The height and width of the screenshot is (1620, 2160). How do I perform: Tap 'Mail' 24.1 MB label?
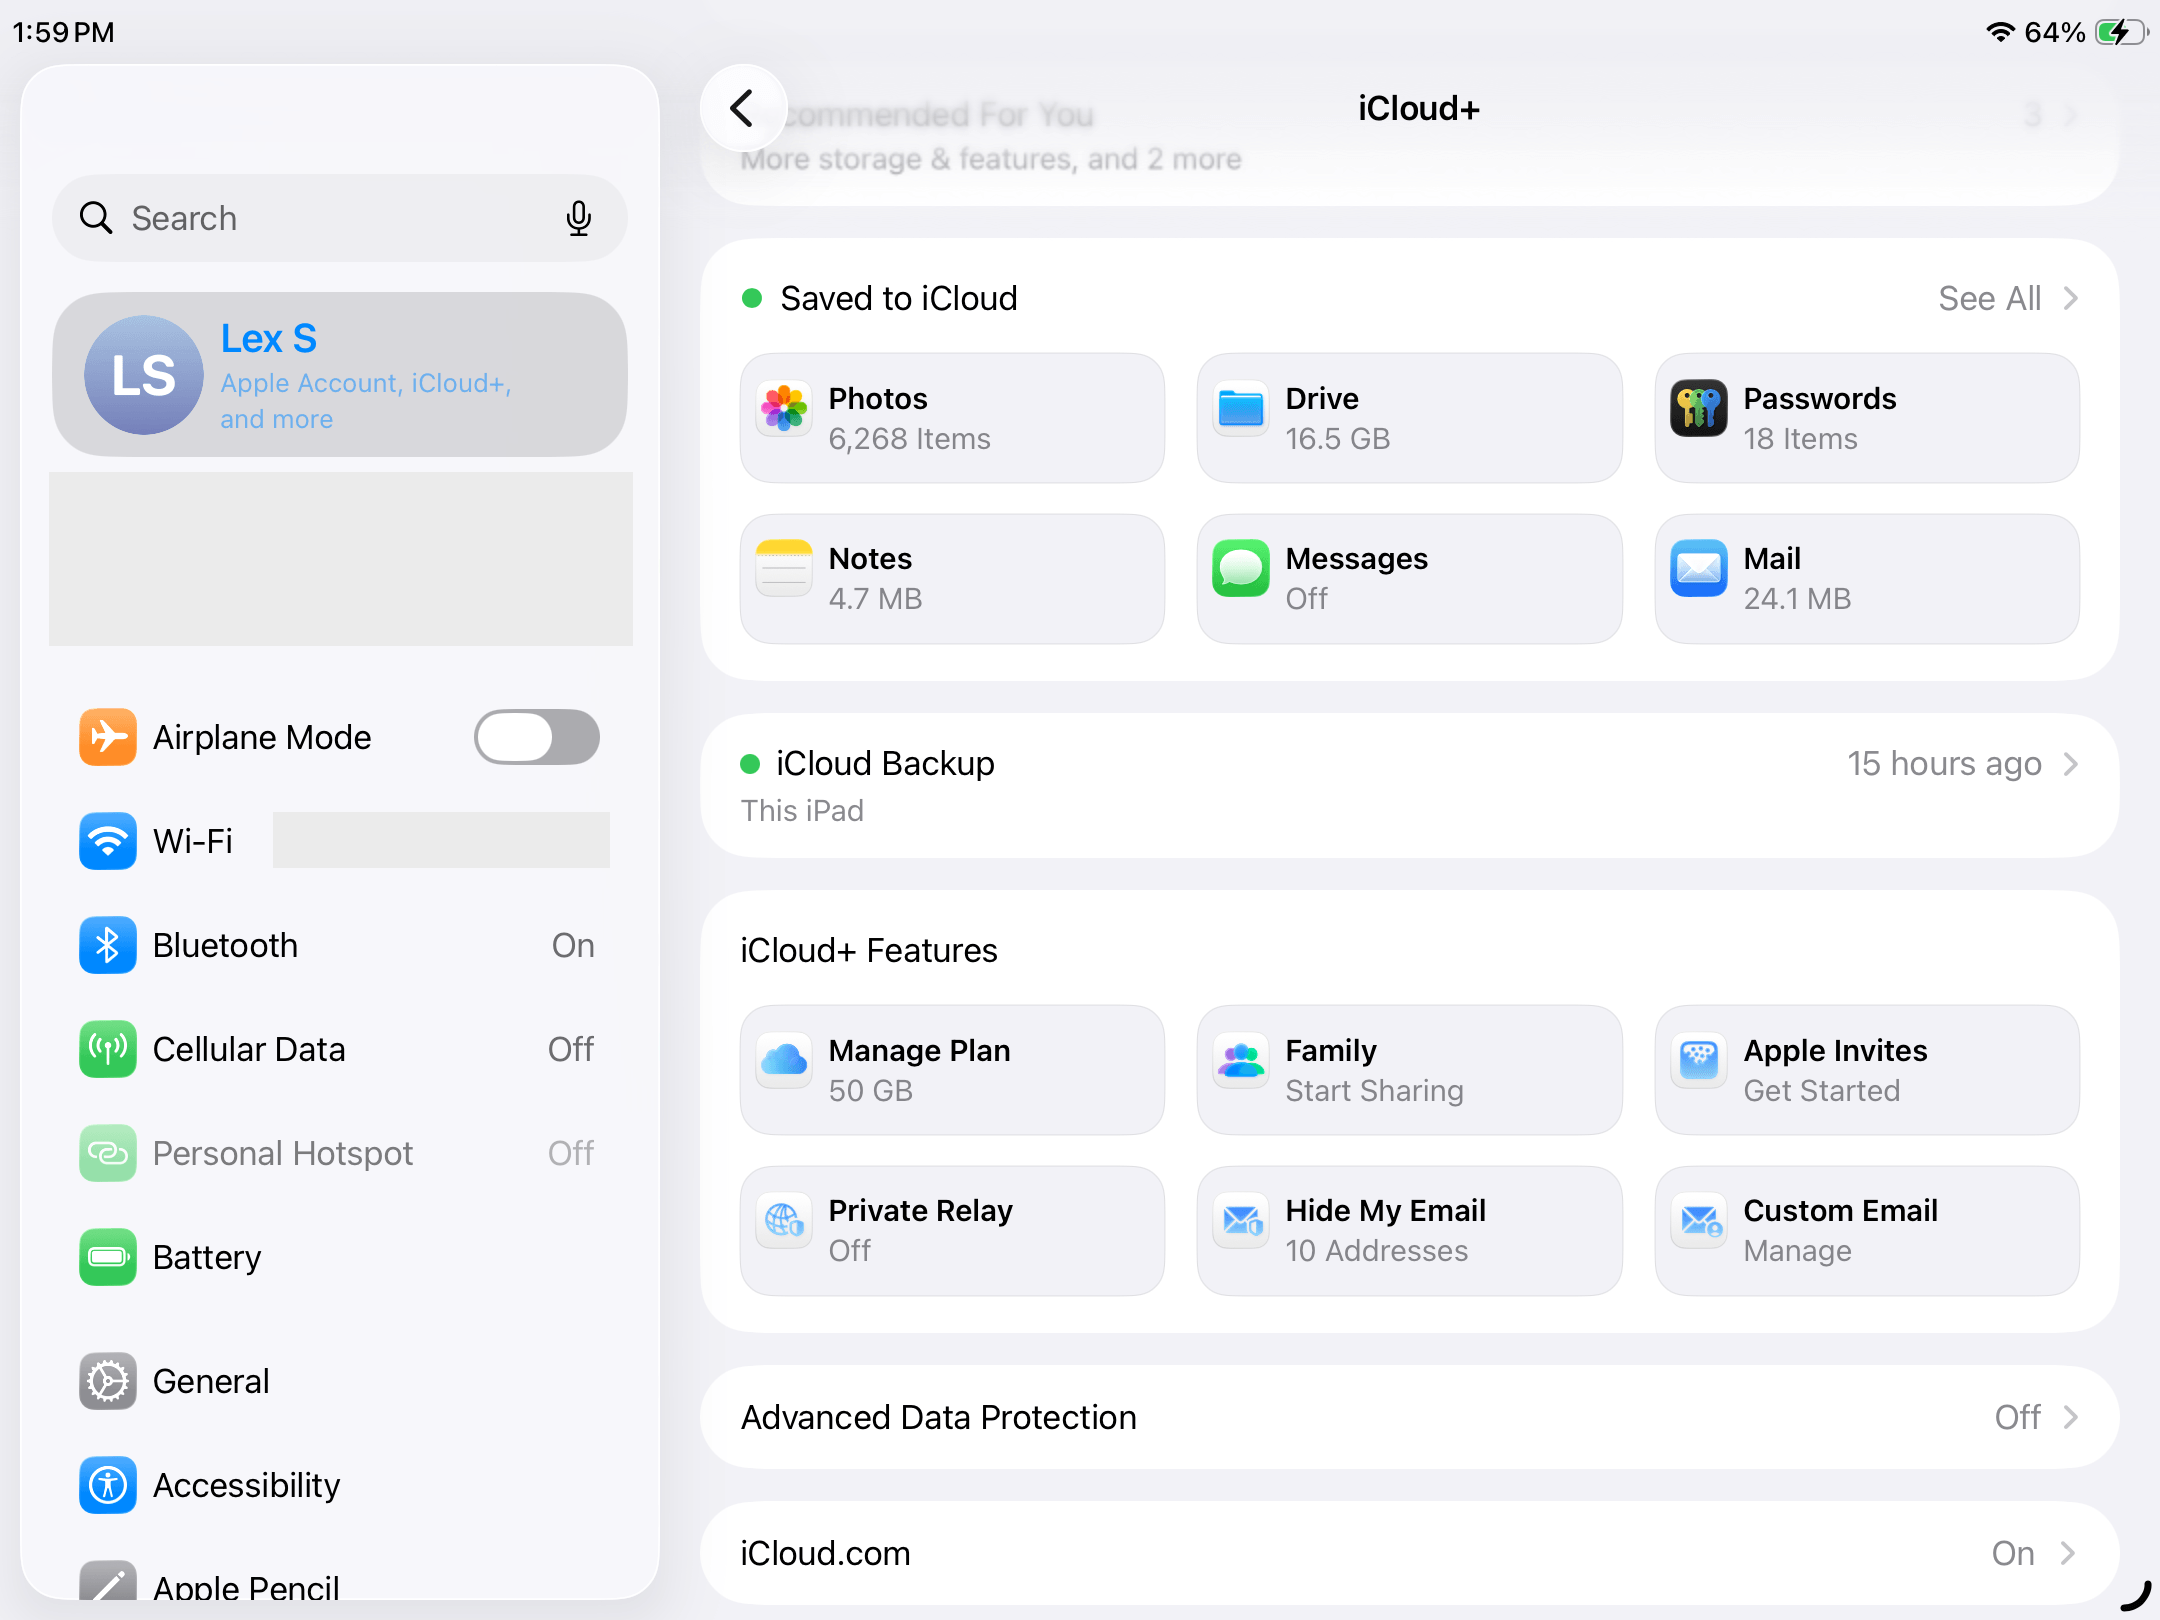(x=1797, y=578)
